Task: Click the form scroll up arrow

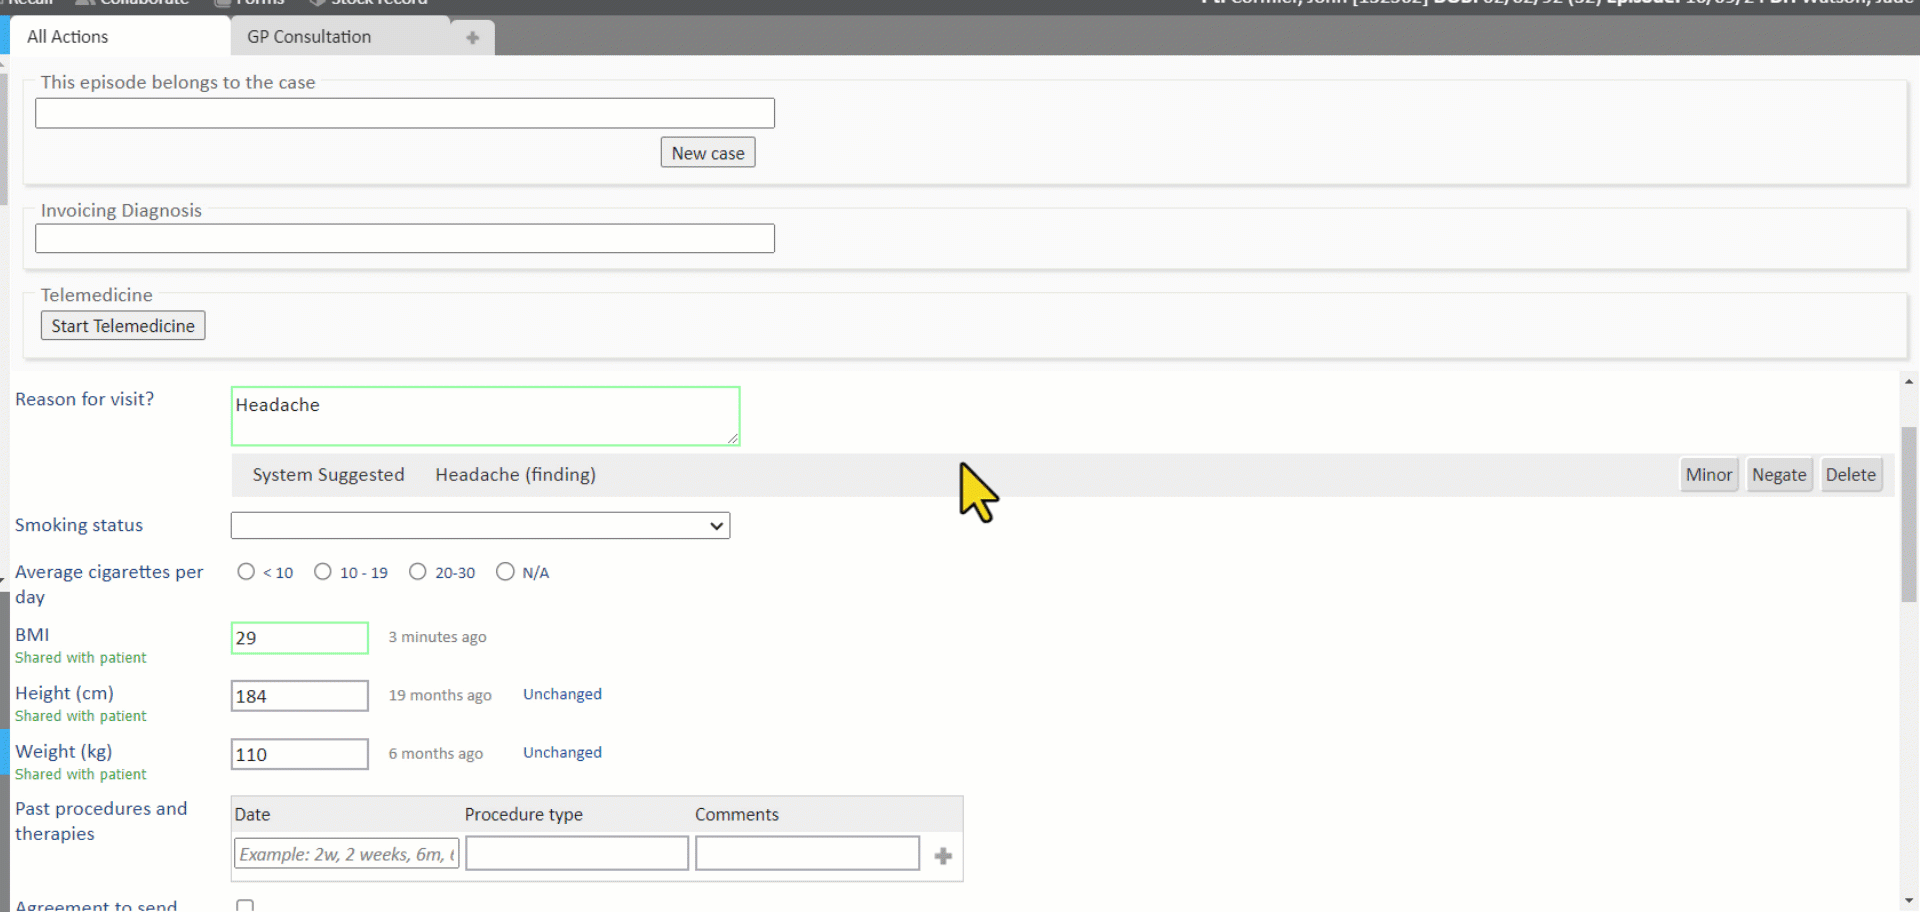Action: pyautogui.click(x=1908, y=382)
